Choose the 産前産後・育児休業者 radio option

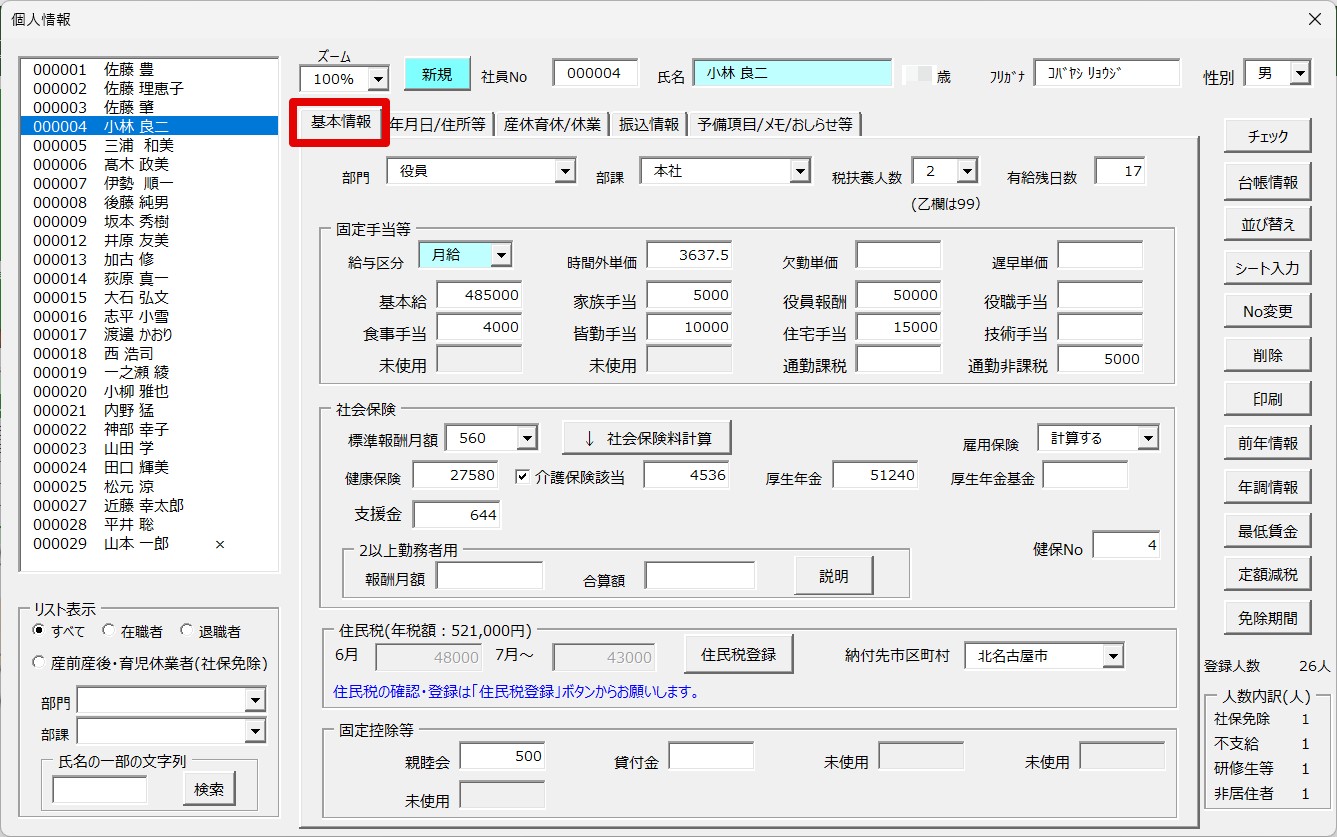[x=40, y=662]
